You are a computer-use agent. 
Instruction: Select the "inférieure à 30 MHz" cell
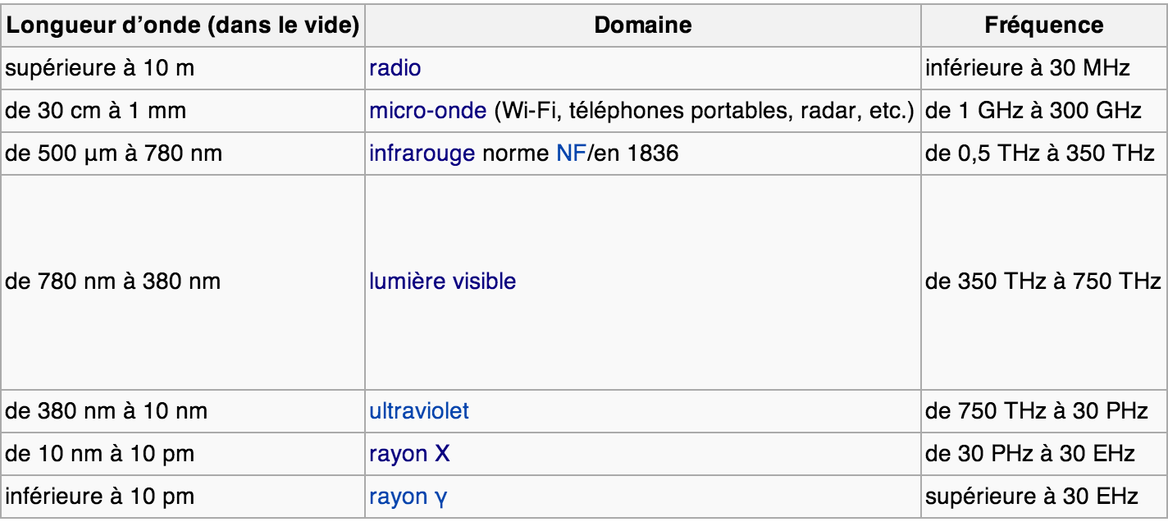click(x=1027, y=68)
